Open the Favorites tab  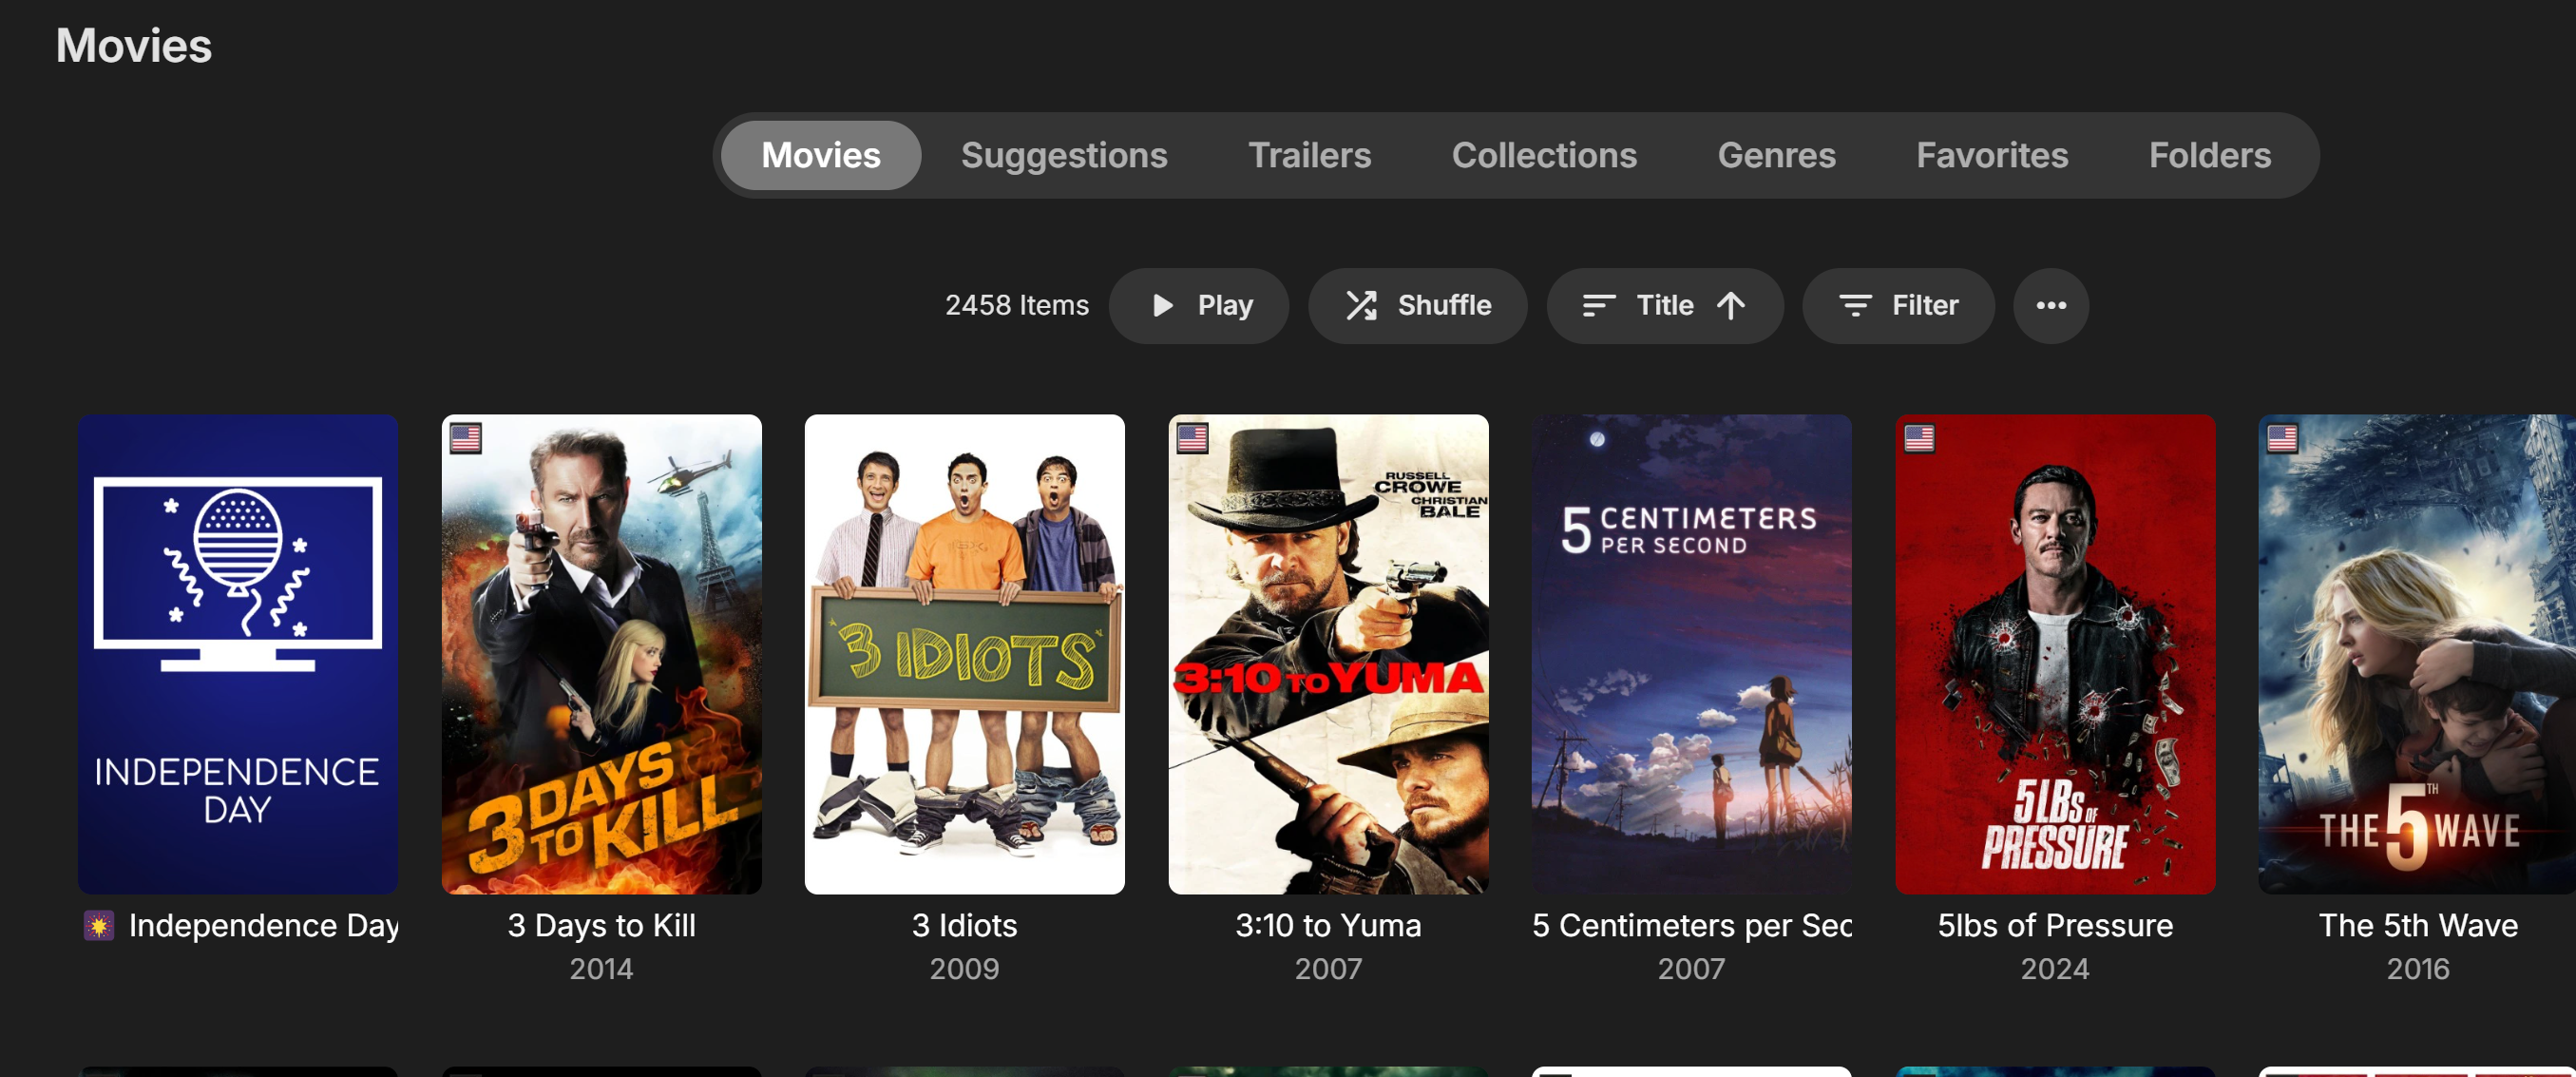(1992, 155)
